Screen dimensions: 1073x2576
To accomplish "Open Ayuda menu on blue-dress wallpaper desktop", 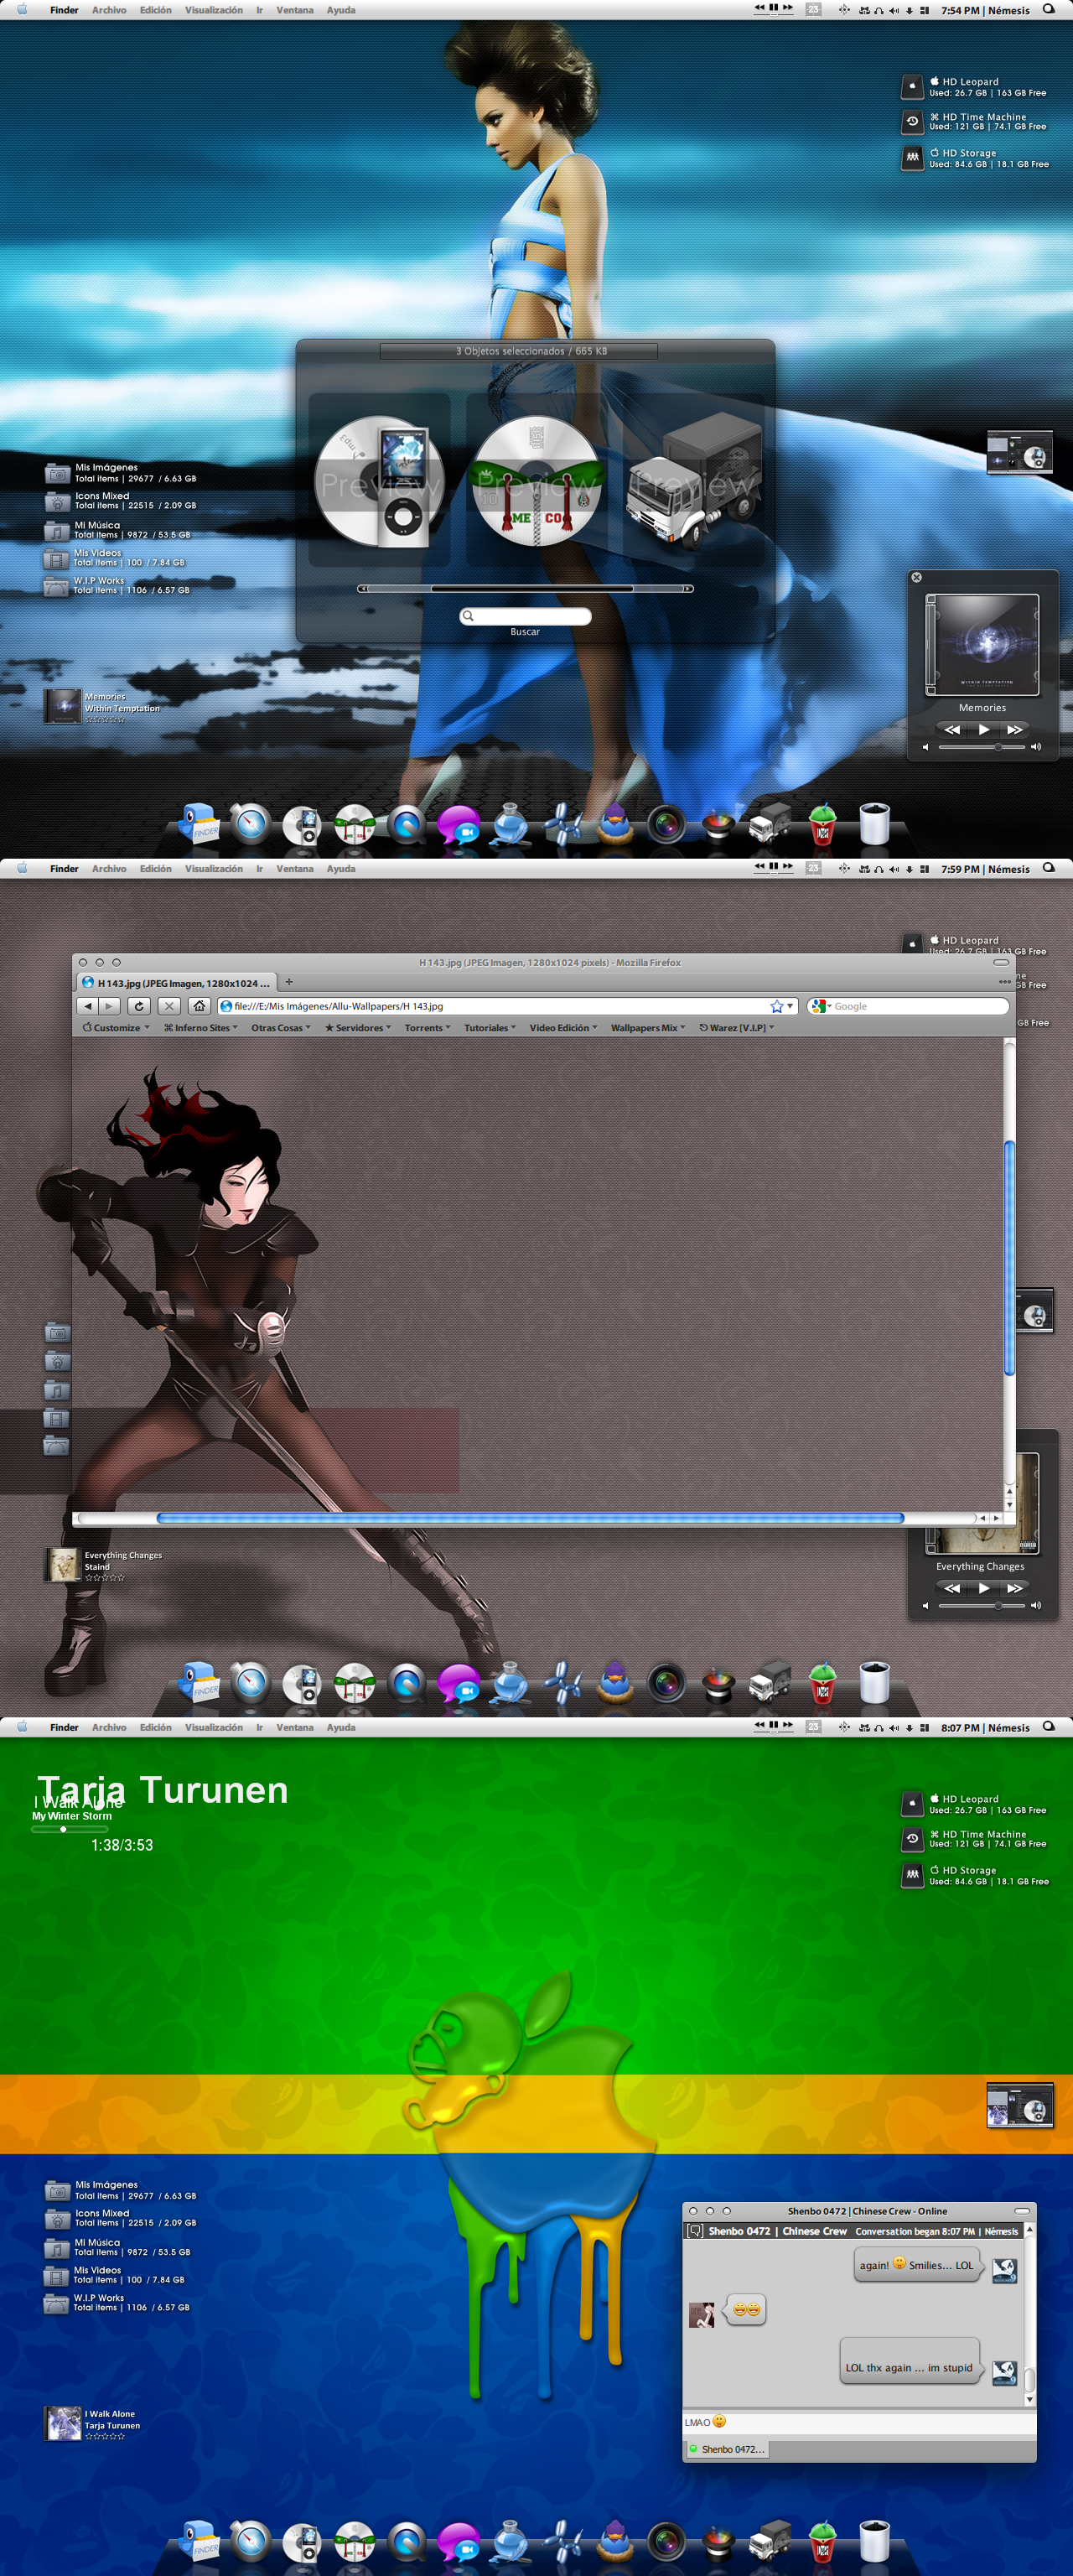I will [x=341, y=10].
